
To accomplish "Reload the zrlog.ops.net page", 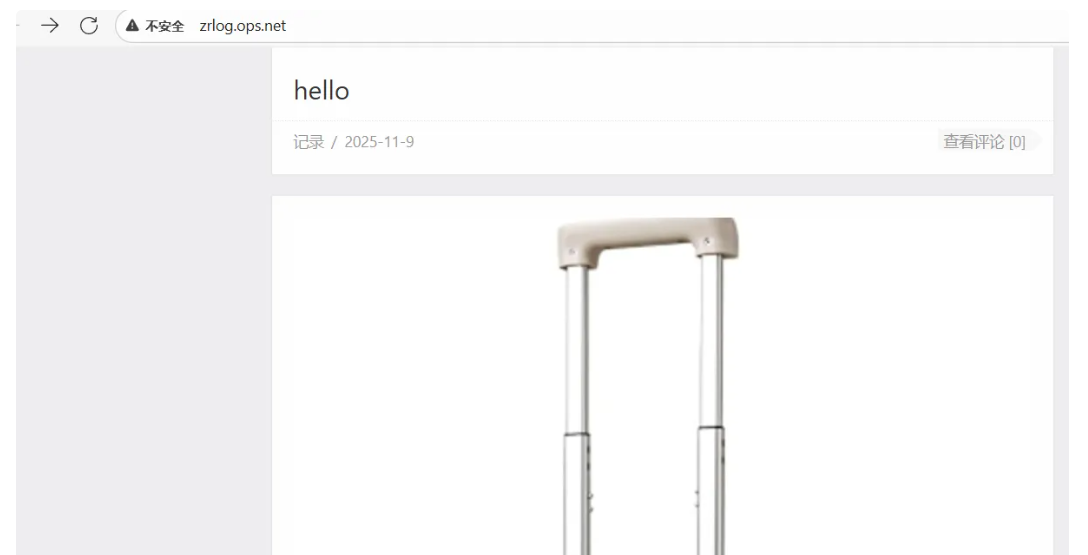I will point(89,26).
